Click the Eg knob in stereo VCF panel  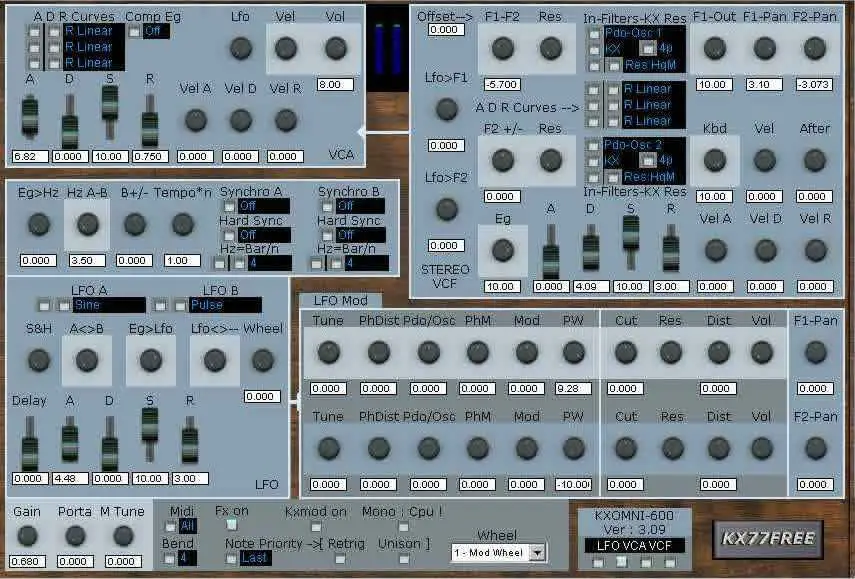pos(502,250)
